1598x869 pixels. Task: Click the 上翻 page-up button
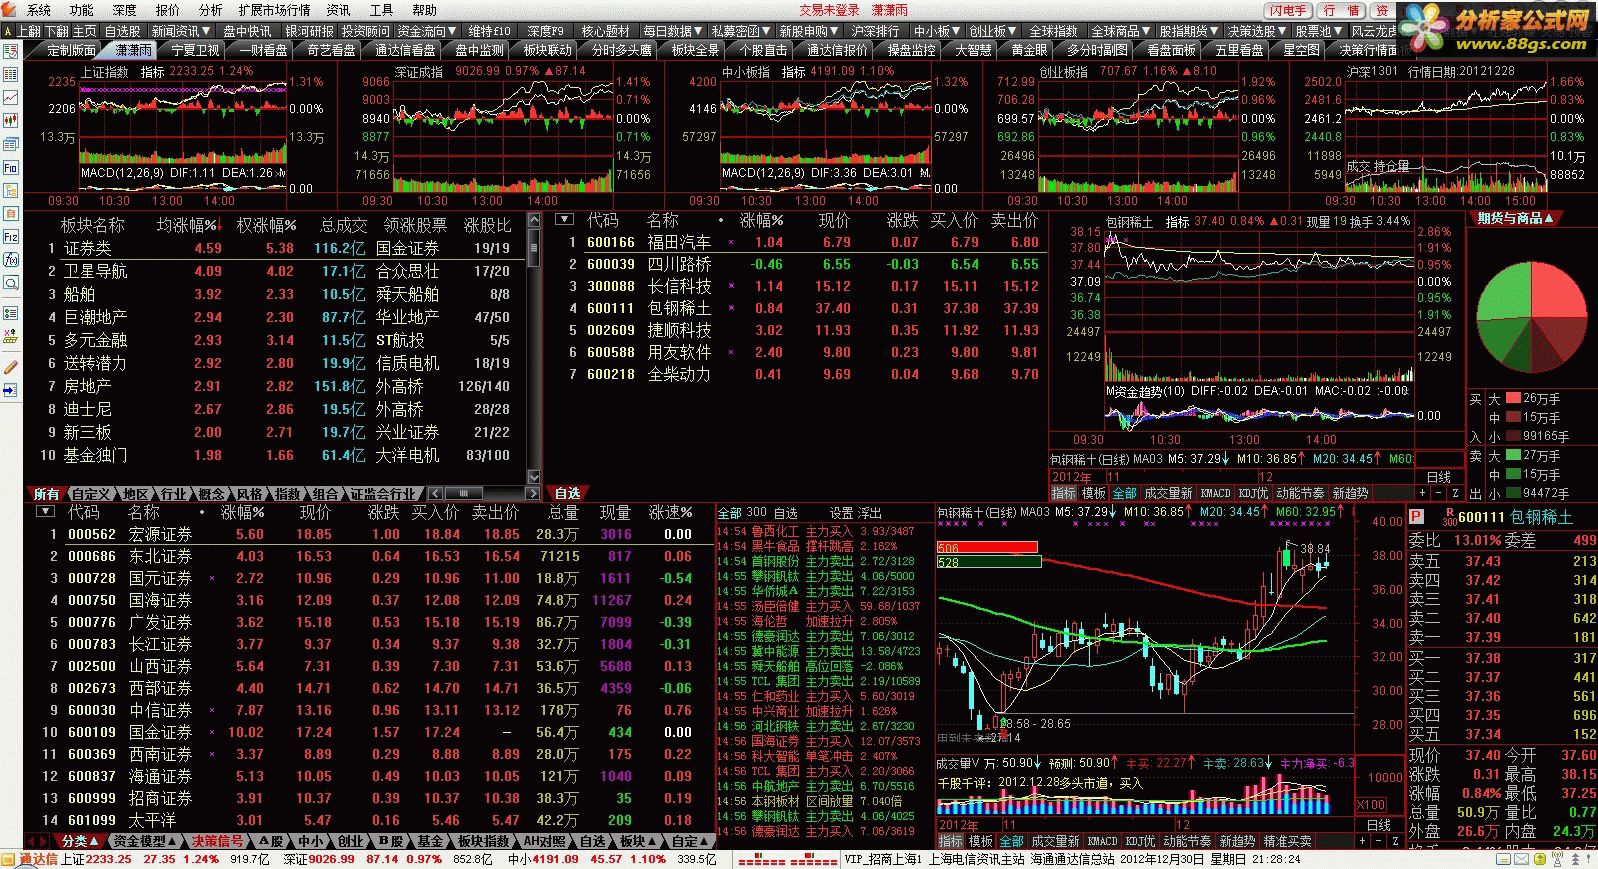click(x=29, y=31)
